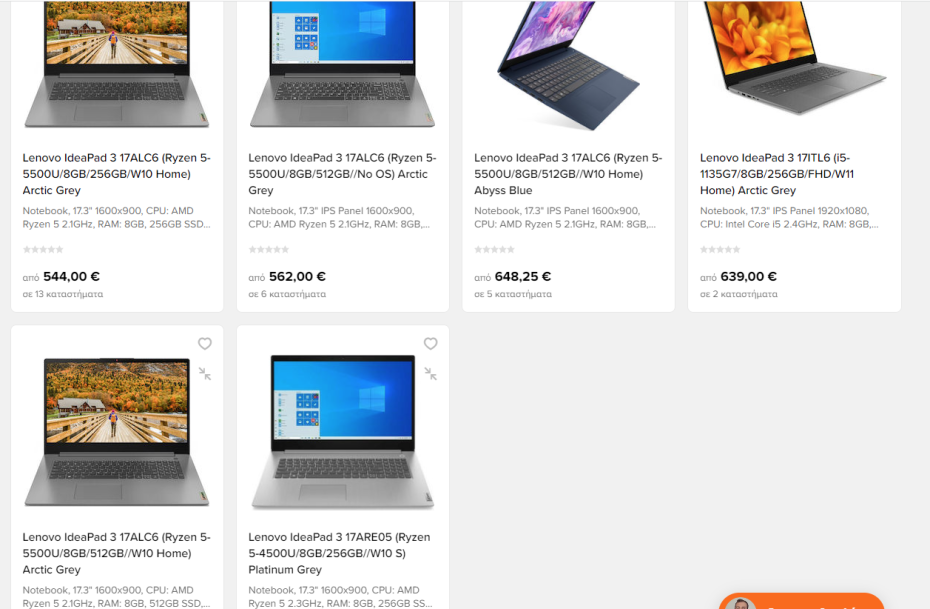Click compare arrows icon on 17ARE05 card

(x=431, y=374)
